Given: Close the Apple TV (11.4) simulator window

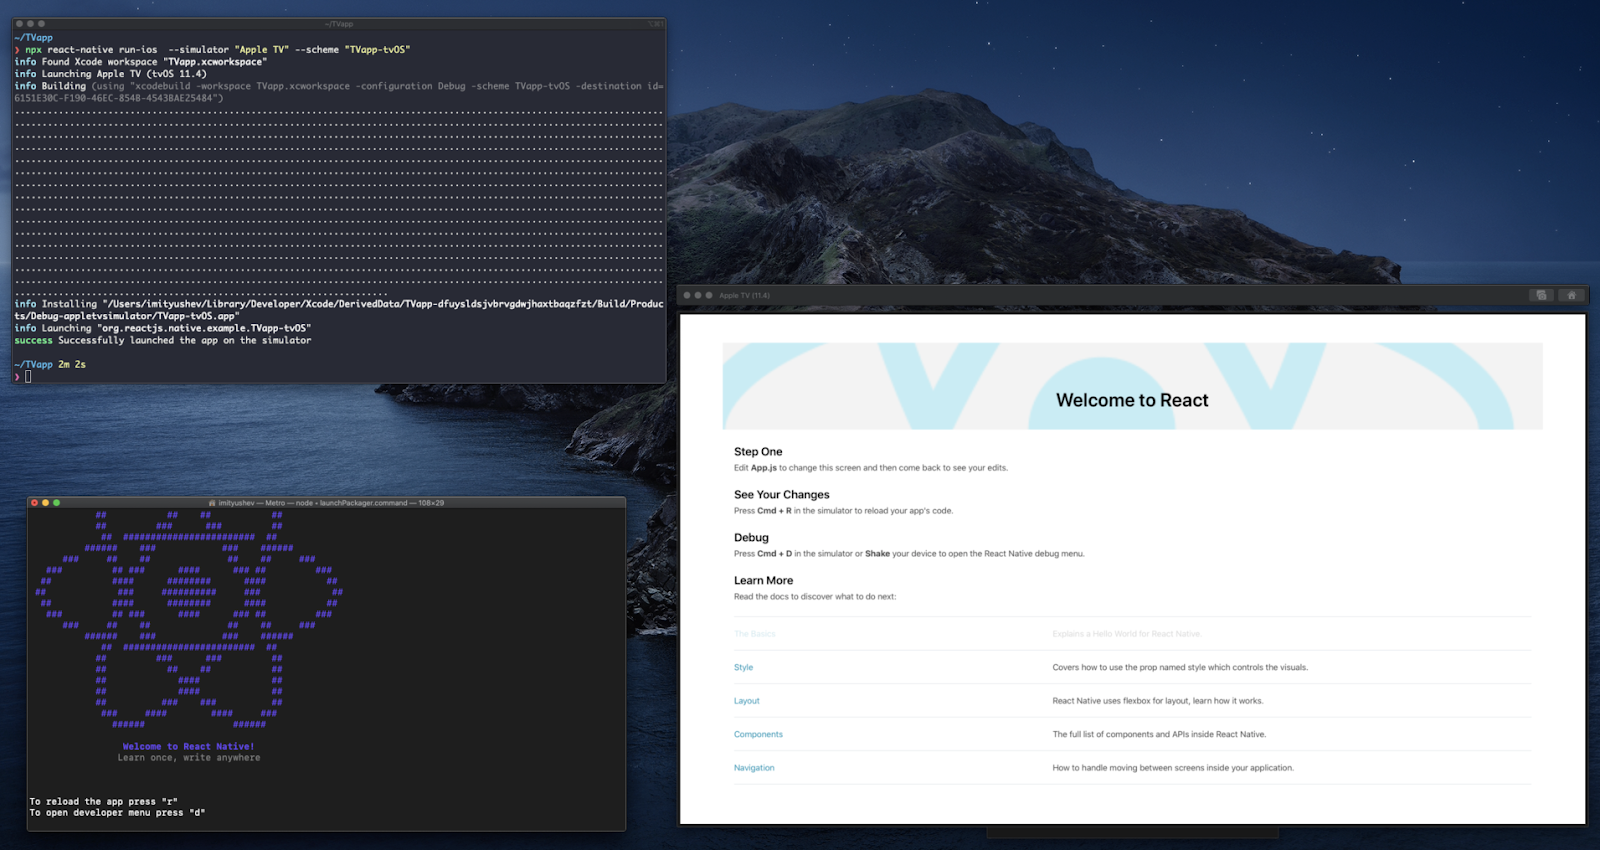Looking at the screenshot, I should [x=687, y=295].
